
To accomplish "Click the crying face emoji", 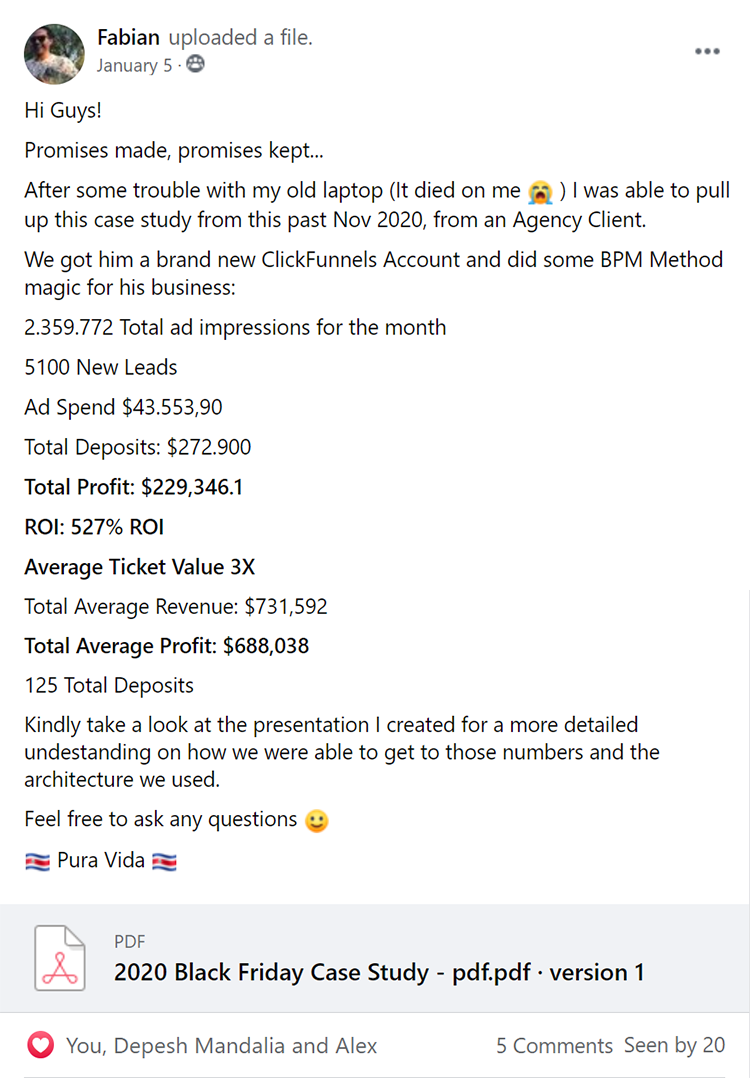I will tap(540, 192).
